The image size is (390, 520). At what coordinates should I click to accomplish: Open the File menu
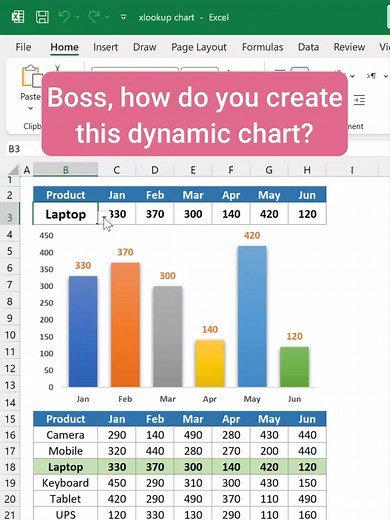23,47
